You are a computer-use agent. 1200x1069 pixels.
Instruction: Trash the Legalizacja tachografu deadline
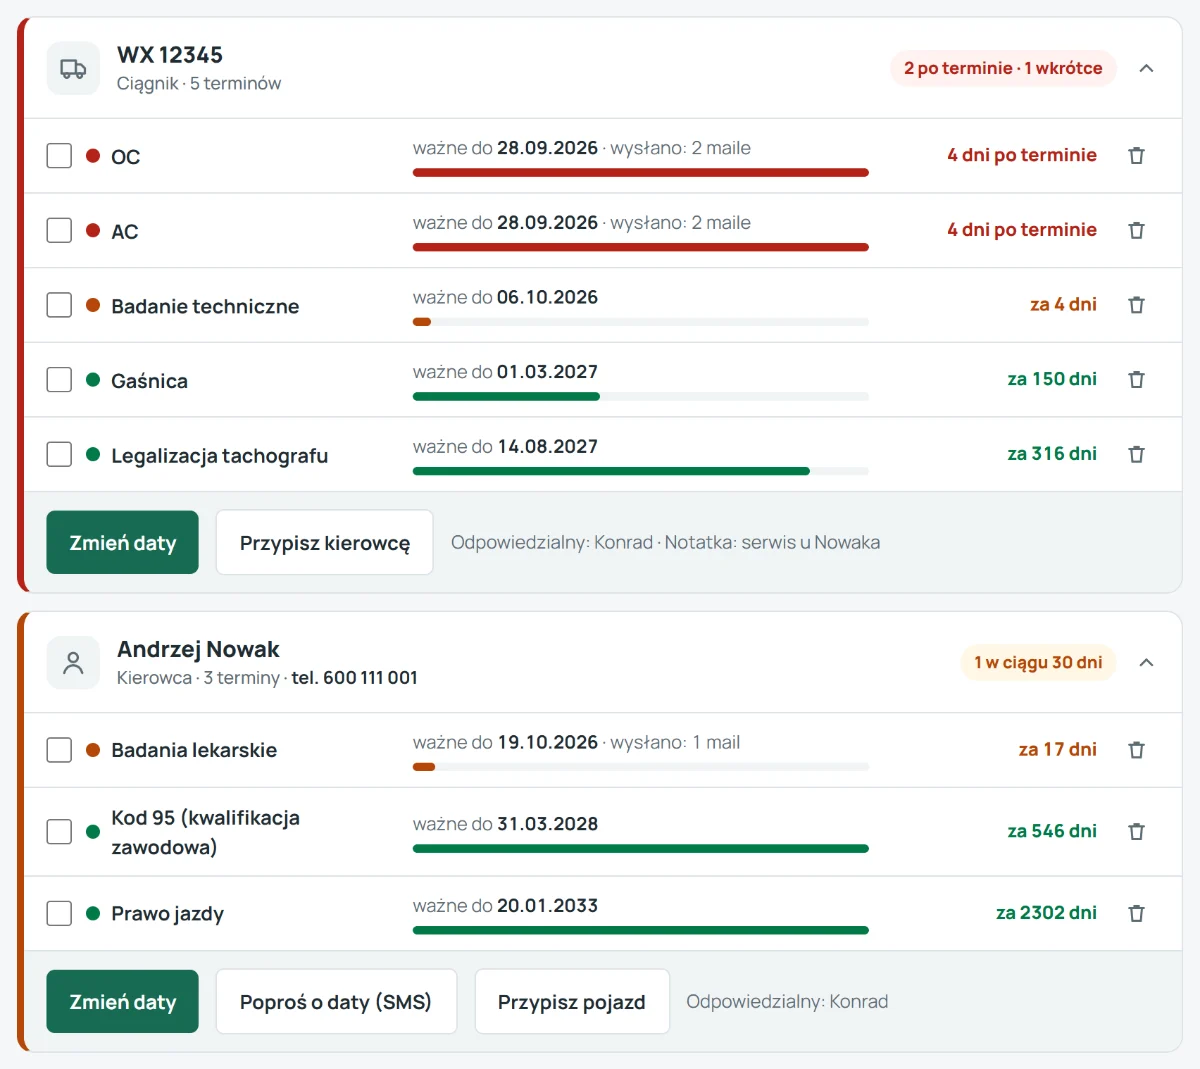(x=1136, y=454)
